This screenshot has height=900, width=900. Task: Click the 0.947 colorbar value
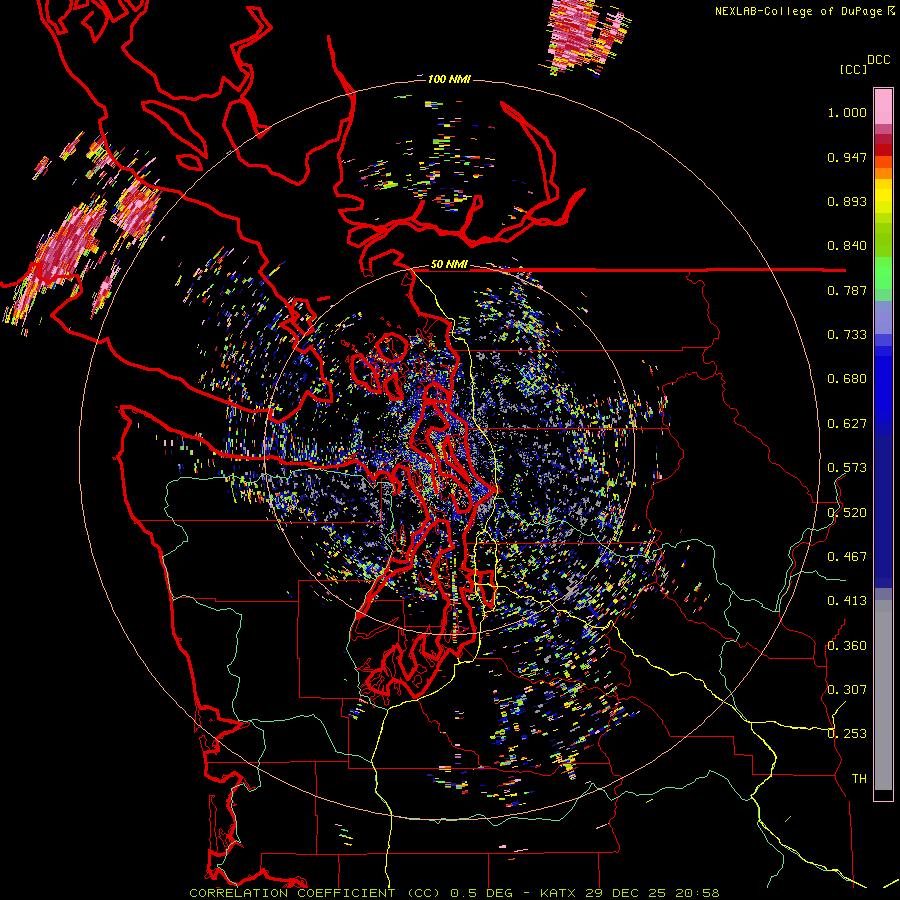847,157
